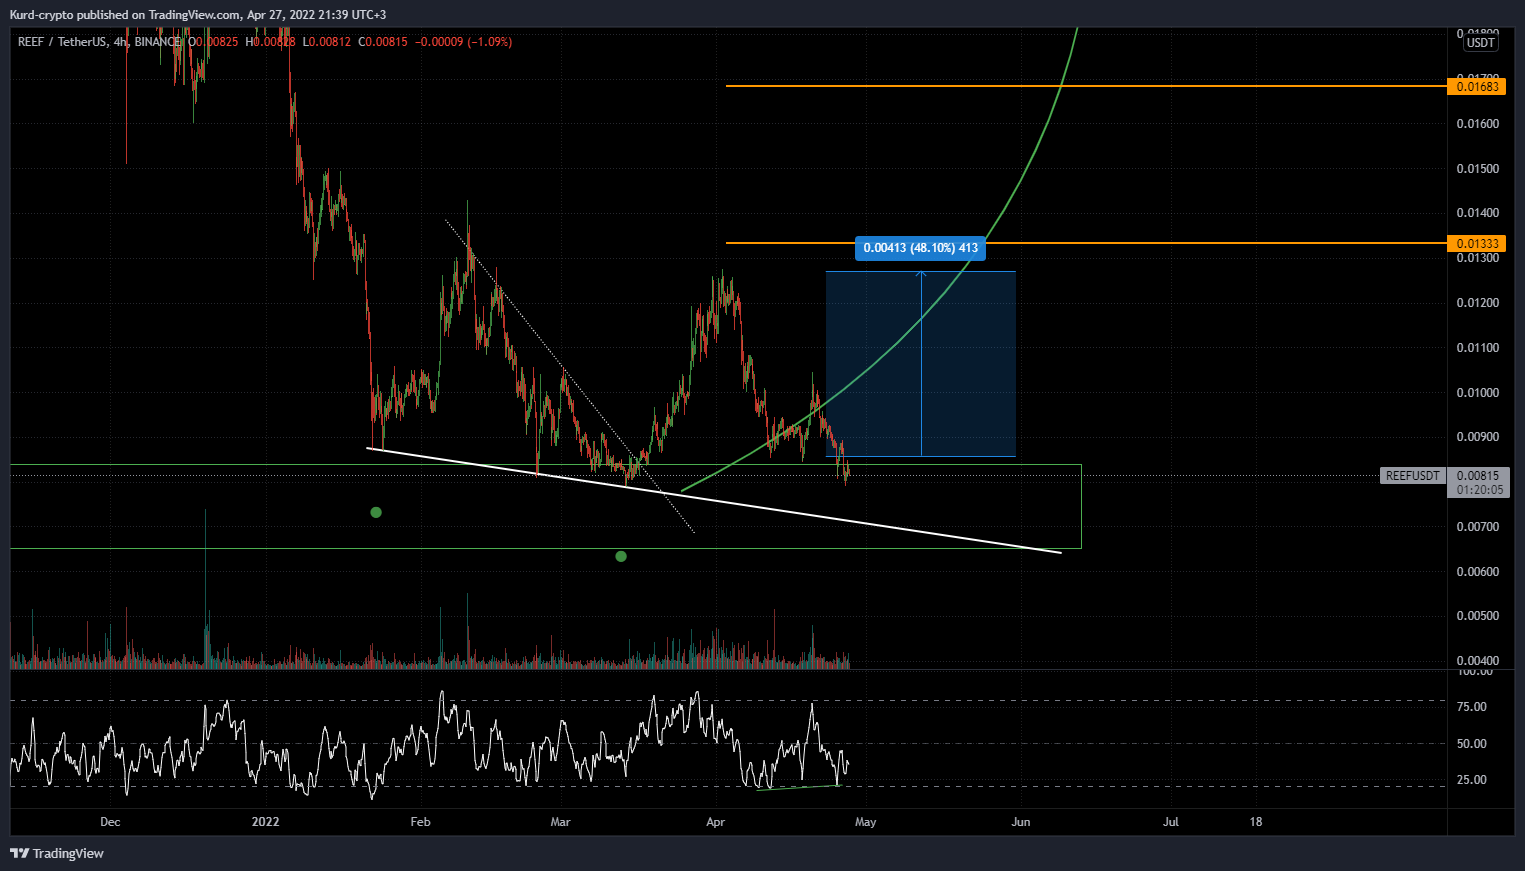
Task: Click the 2022 label on time axis
Action: [x=266, y=822]
